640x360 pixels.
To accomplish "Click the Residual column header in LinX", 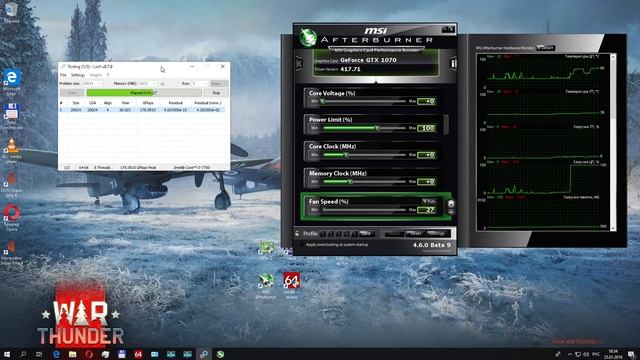I will (x=176, y=103).
